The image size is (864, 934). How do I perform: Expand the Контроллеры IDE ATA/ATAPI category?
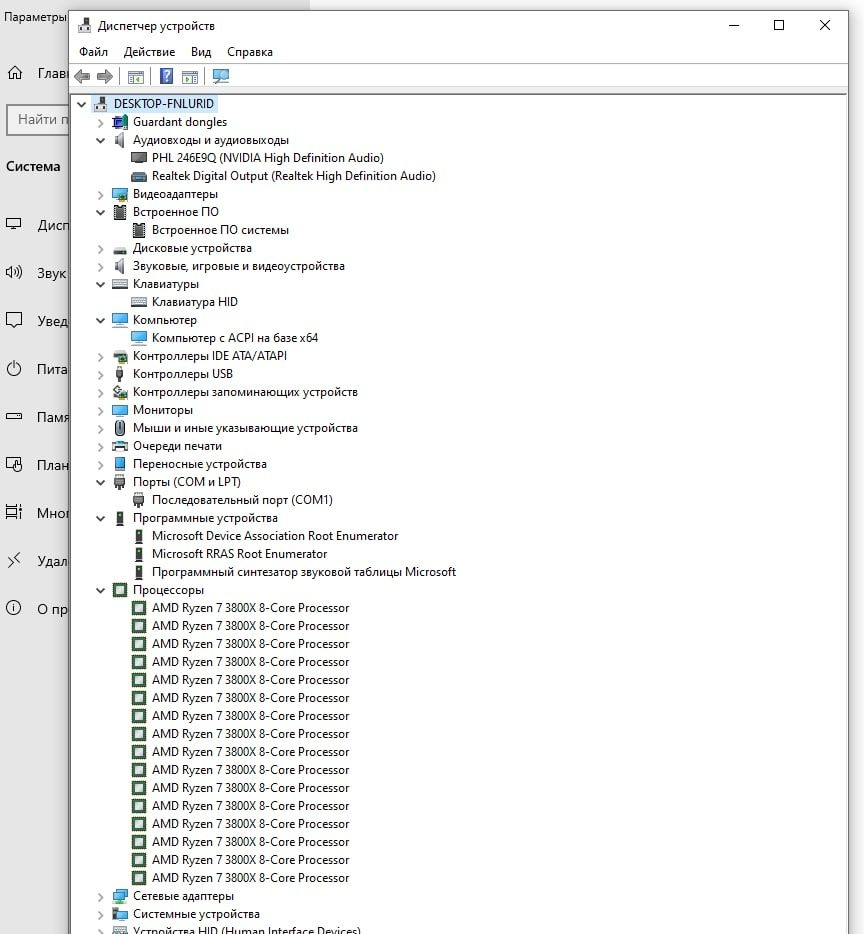coord(101,357)
